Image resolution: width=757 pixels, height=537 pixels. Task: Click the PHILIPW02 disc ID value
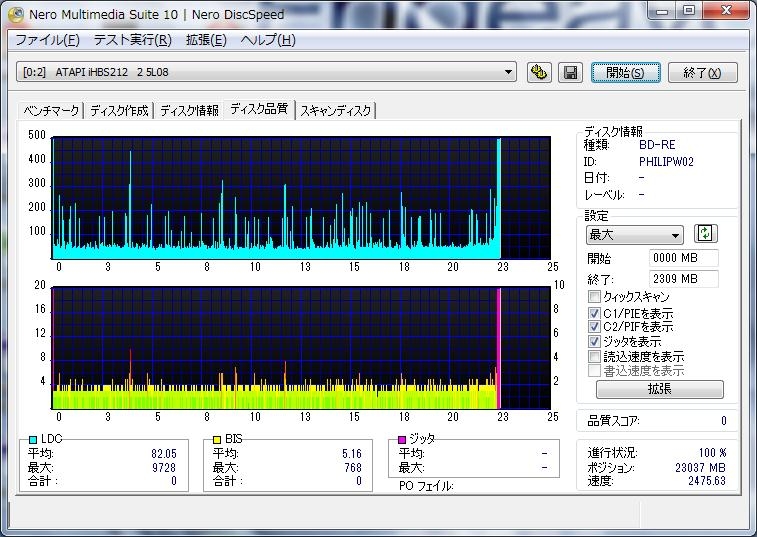pyautogui.click(x=666, y=162)
